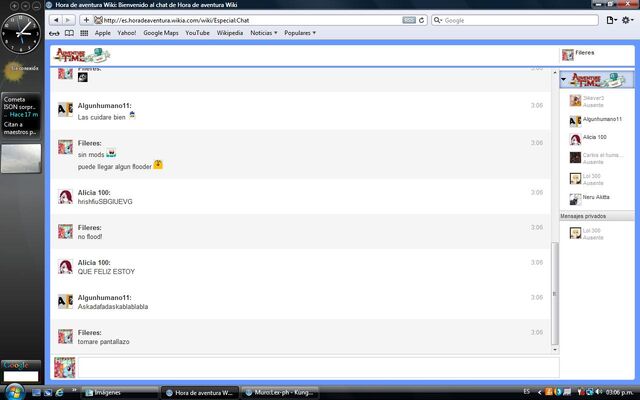Click the ES language indicator in taskbar
The width and height of the screenshot is (640, 400).
click(527, 392)
